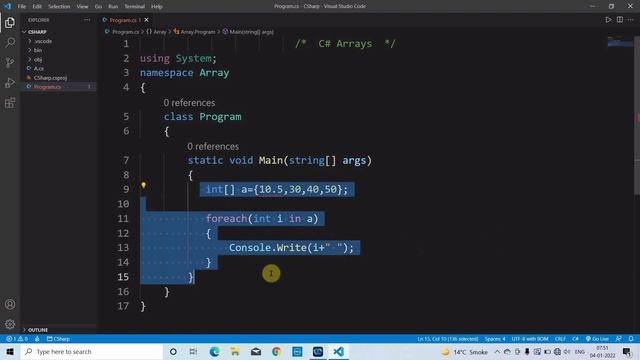
Task: Click Array.Program in breadcrumb
Action: coord(194,31)
